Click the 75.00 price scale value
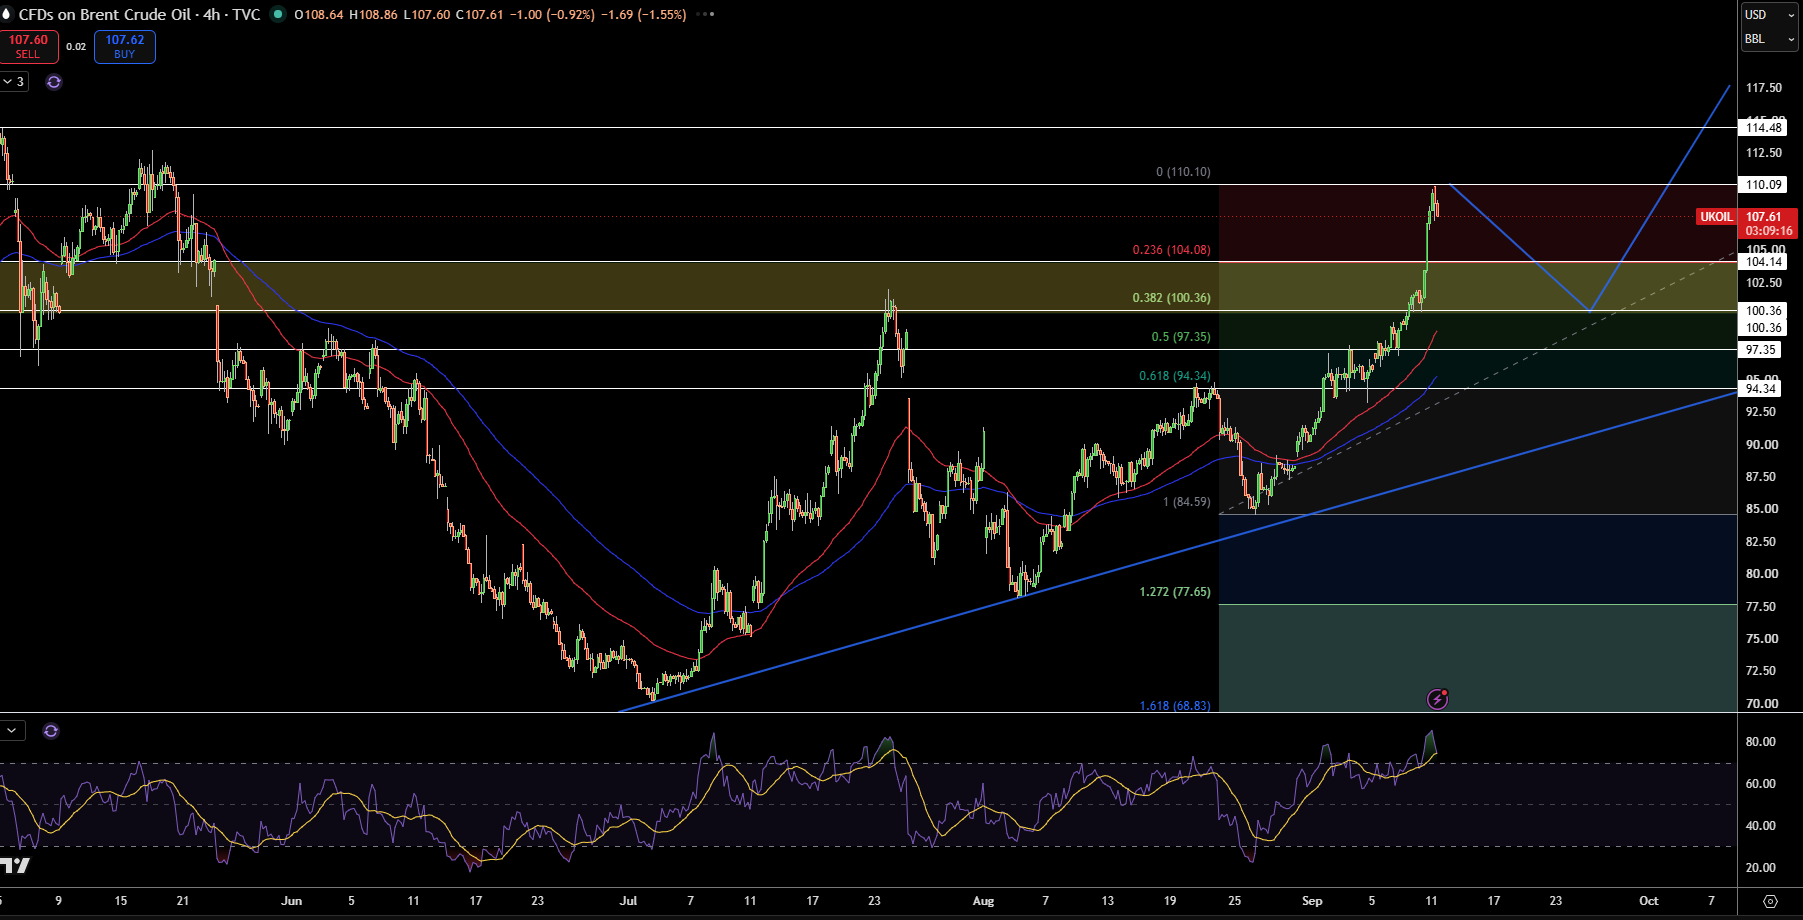The image size is (1803, 920). 1762,639
